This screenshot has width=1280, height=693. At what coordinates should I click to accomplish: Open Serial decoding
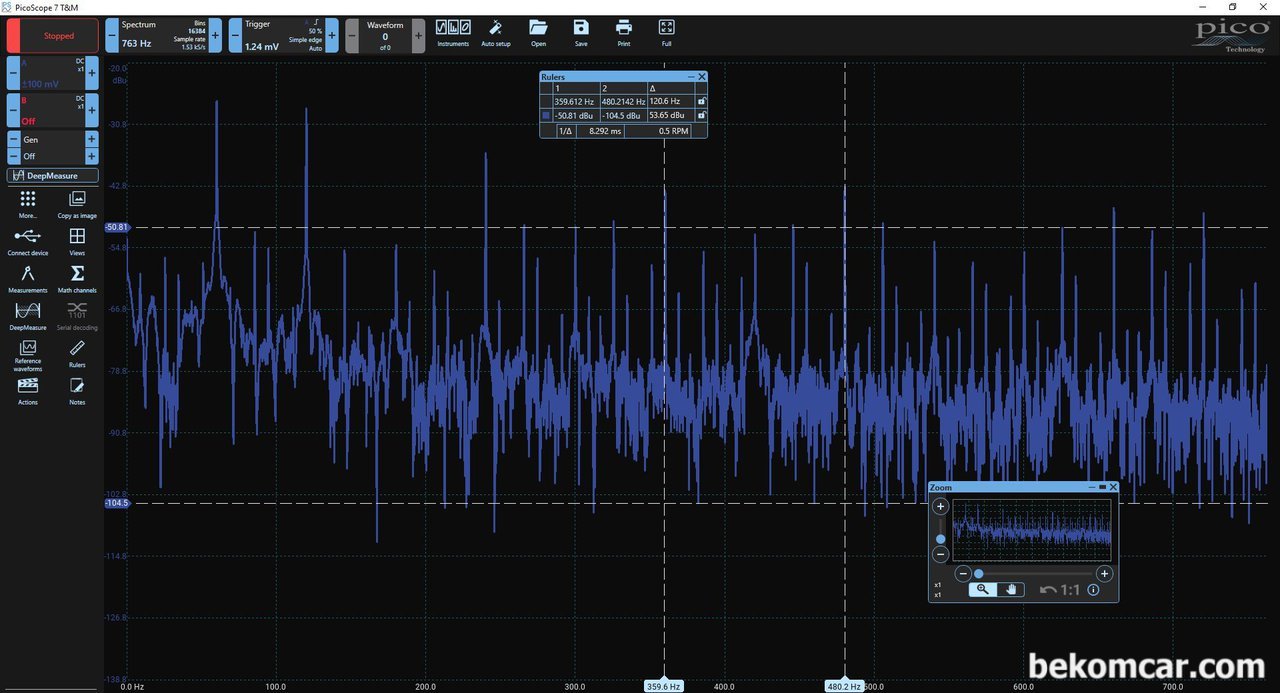click(77, 316)
